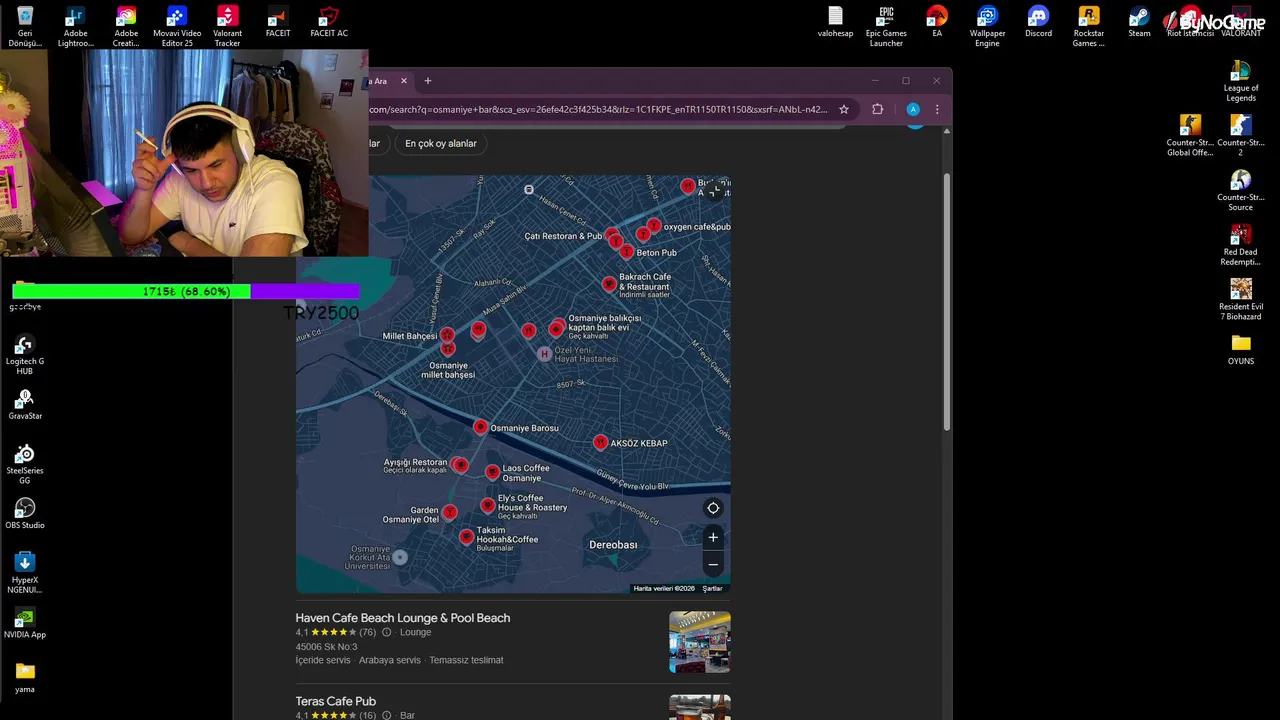Launch NVIDIA App desktop icon
This screenshot has width=1280, height=720.
pyautogui.click(x=25, y=622)
